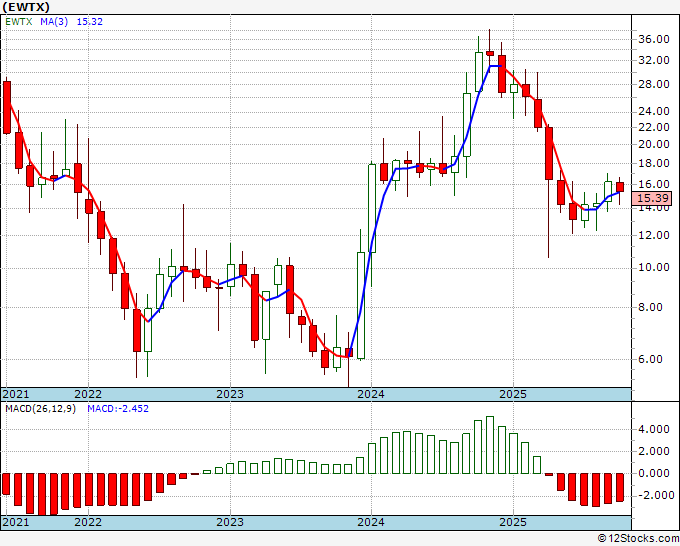This screenshot has height=546, width=680.
Task: Click 2025 on the MACD timeline
Action: point(513,522)
